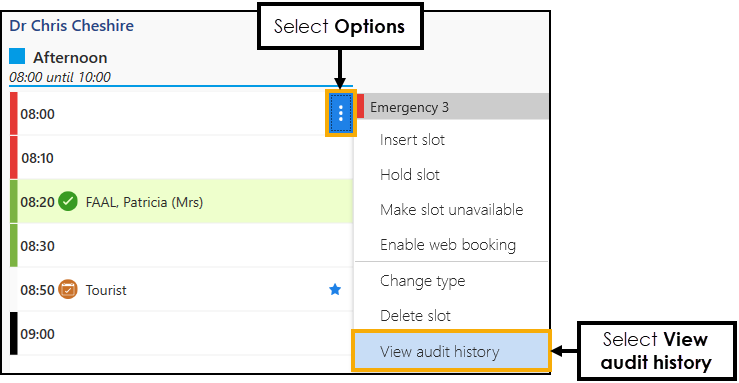Select FAAL, Patricia (Mrs) appointment
Image resolution: width=739 pixels, height=383 pixels.
click(x=181, y=202)
